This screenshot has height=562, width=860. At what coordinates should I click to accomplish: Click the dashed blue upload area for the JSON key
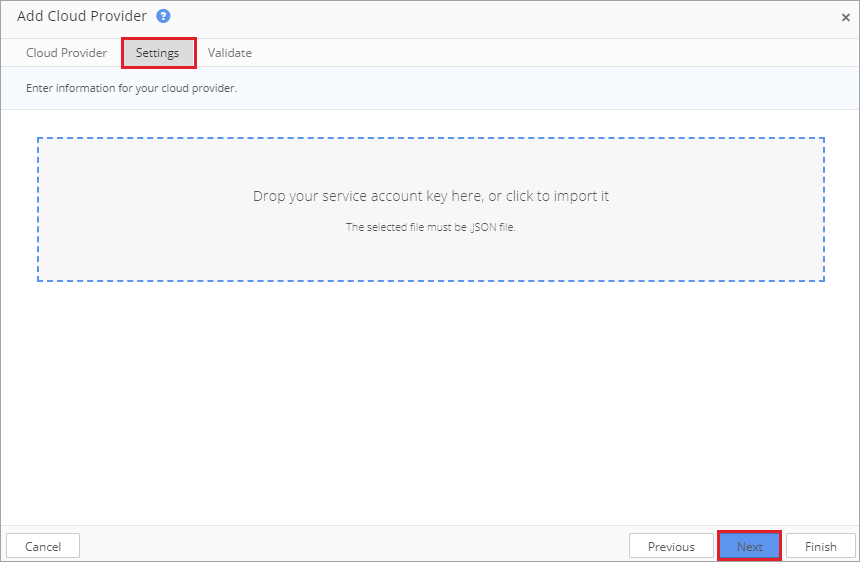[431, 209]
